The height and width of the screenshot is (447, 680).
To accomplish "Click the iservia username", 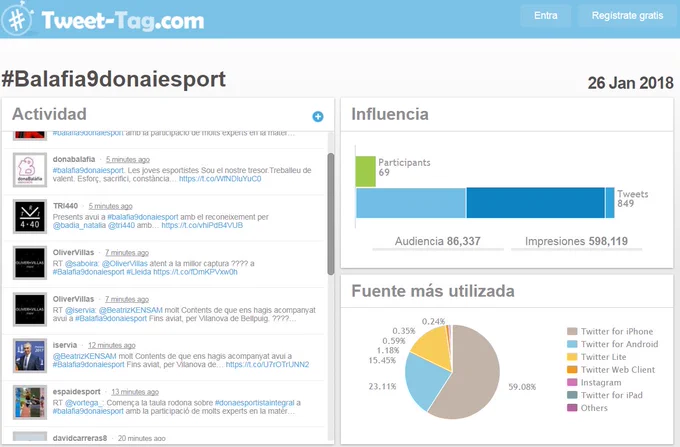I will click(65, 345).
